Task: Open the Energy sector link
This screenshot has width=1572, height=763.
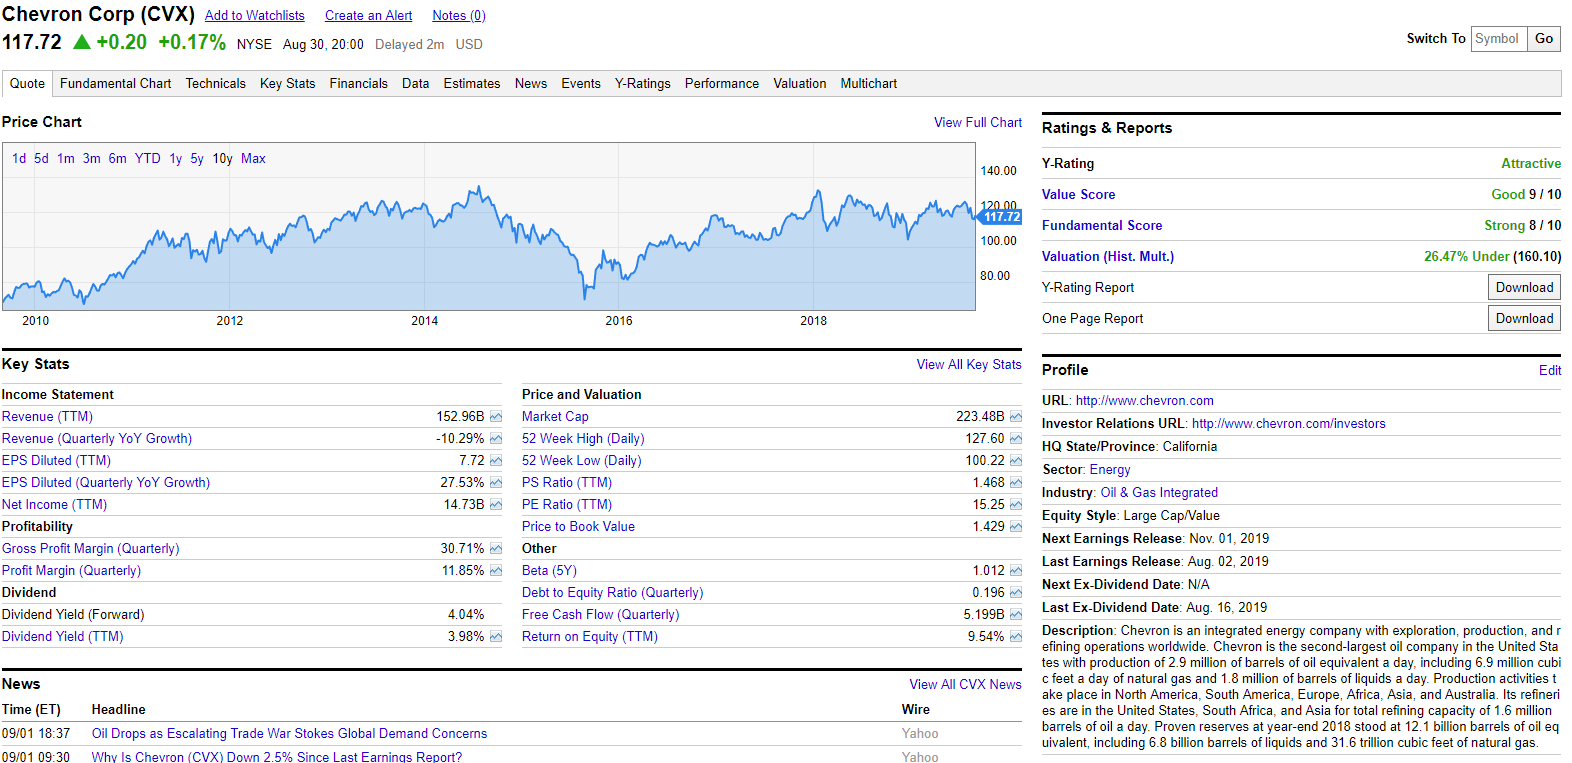Action: click(x=1110, y=470)
